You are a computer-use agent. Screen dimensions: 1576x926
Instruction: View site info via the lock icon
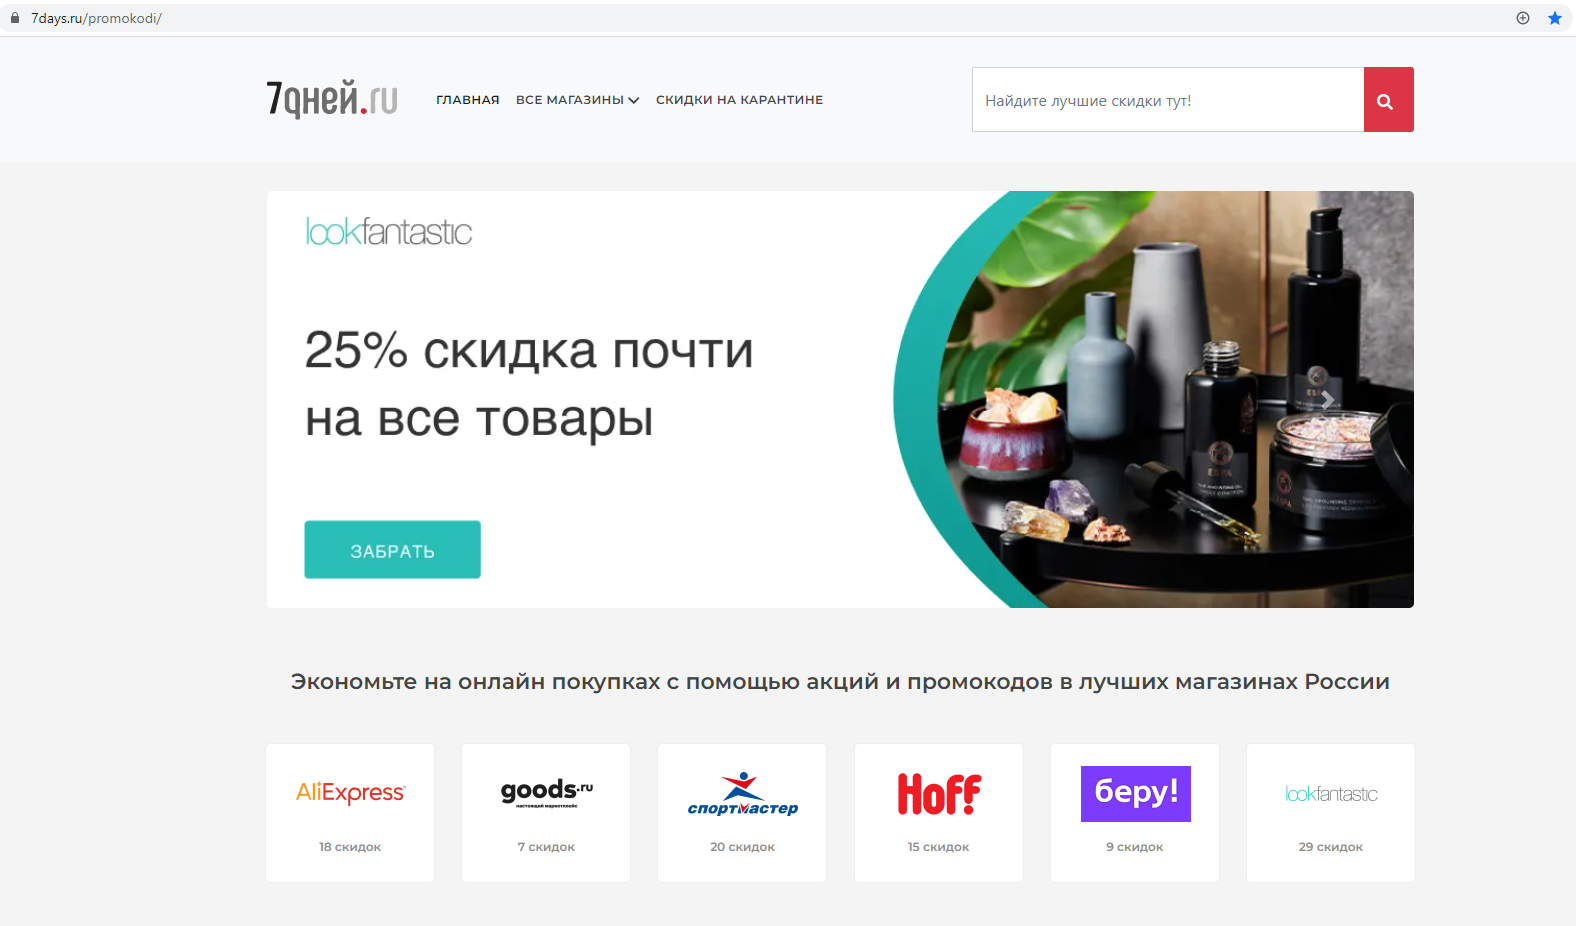[x=15, y=18]
